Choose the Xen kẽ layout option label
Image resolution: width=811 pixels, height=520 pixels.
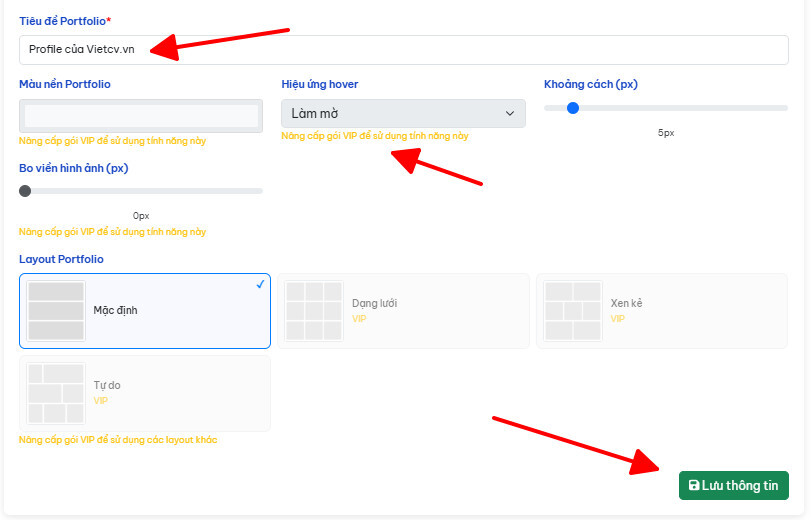click(x=626, y=303)
